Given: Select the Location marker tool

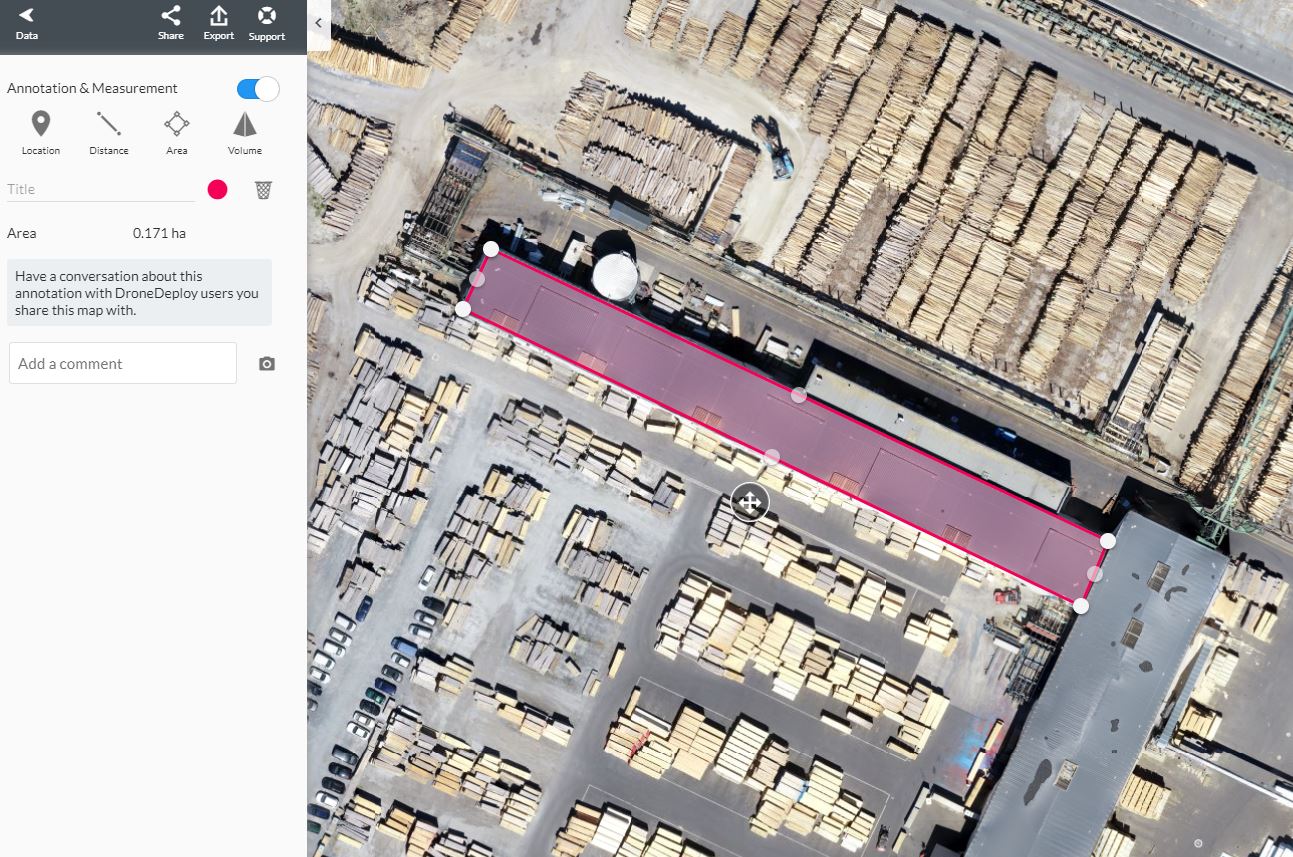Looking at the screenshot, I should 41,133.
